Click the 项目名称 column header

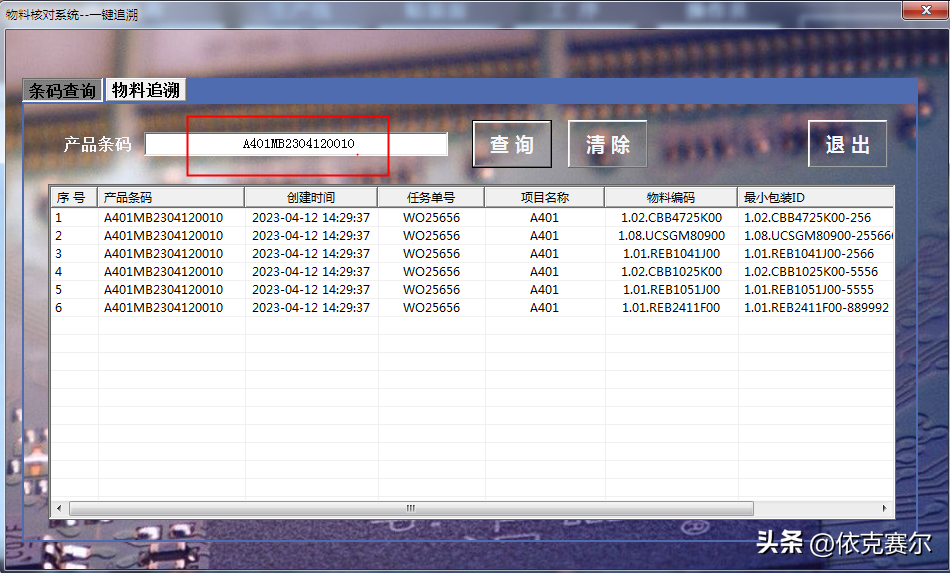[x=545, y=197]
